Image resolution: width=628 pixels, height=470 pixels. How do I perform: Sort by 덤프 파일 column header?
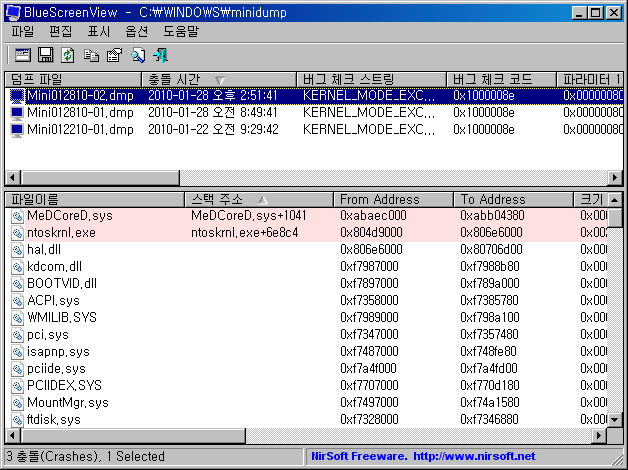pyautogui.click(x=73, y=79)
